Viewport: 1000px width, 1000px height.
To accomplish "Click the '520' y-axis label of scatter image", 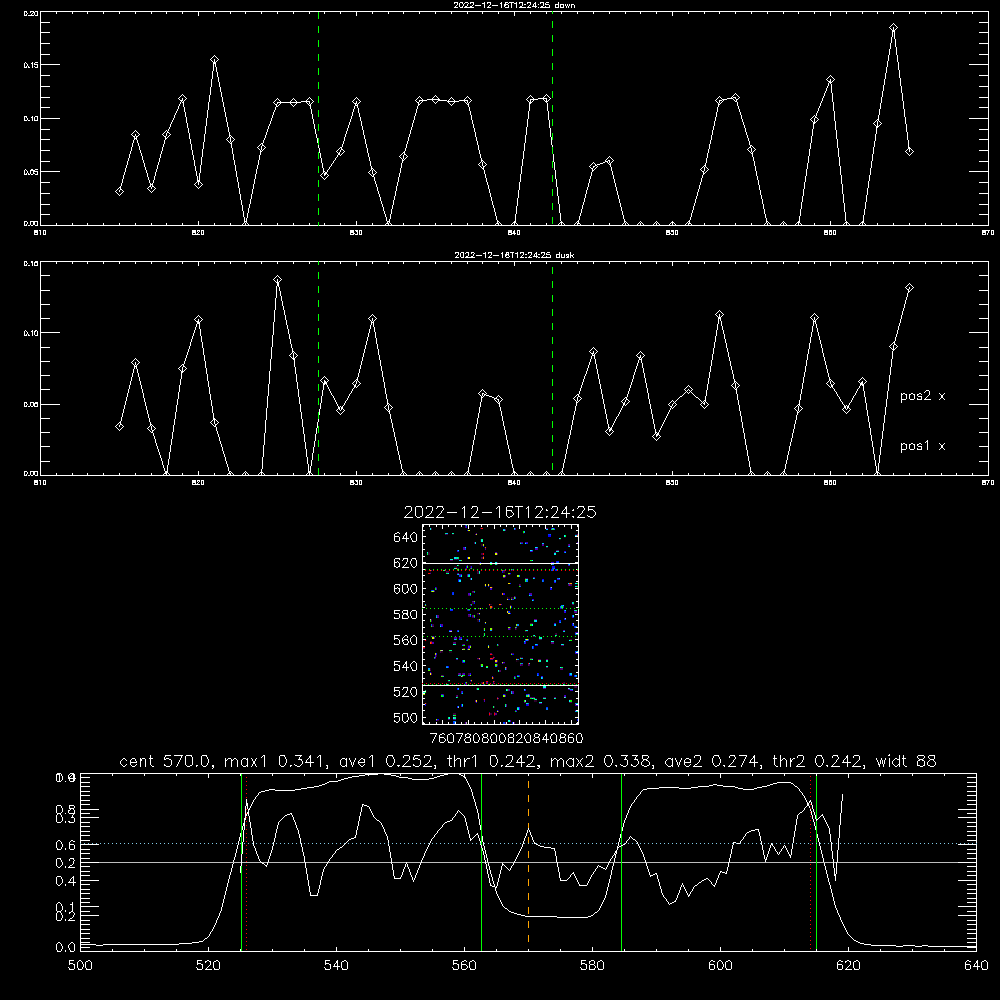I will coord(406,692).
